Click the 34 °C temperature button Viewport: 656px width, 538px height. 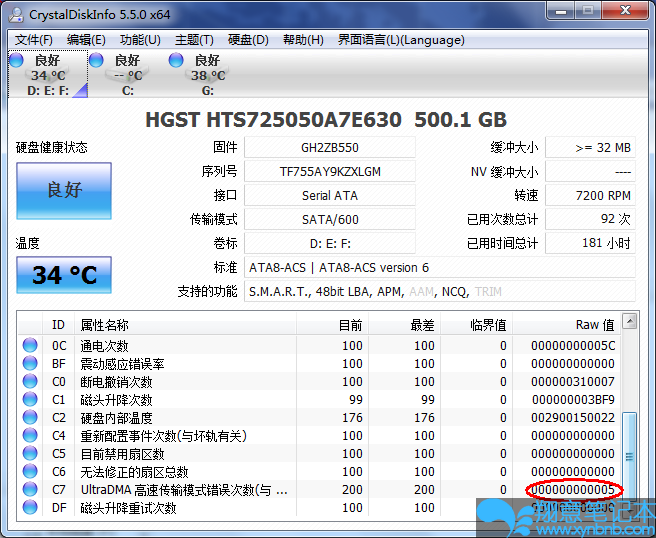(x=64, y=275)
